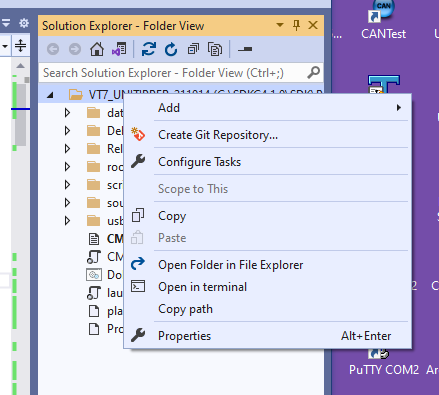
Task: Switch between solutions and folder views icon
Action: pos(119,49)
